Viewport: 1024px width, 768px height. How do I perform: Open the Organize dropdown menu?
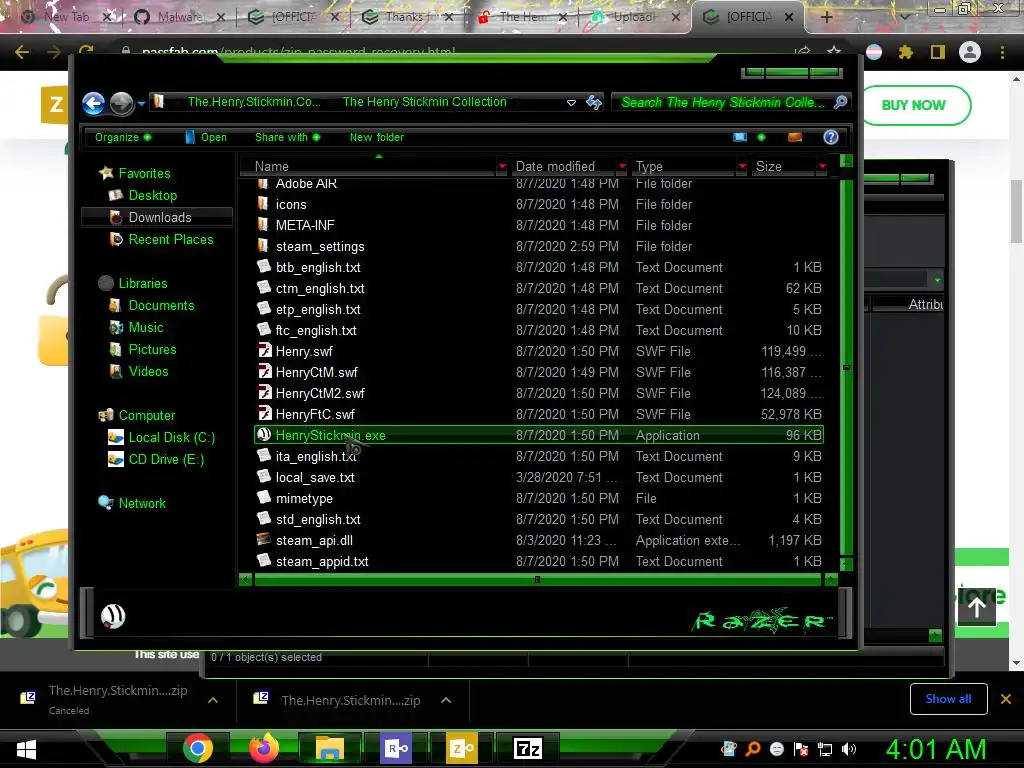coord(123,137)
